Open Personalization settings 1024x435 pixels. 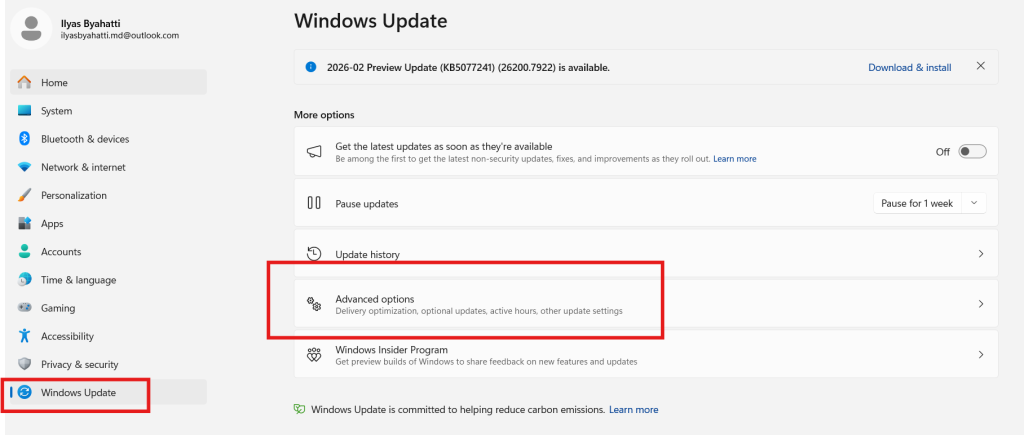click(x=108, y=195)
